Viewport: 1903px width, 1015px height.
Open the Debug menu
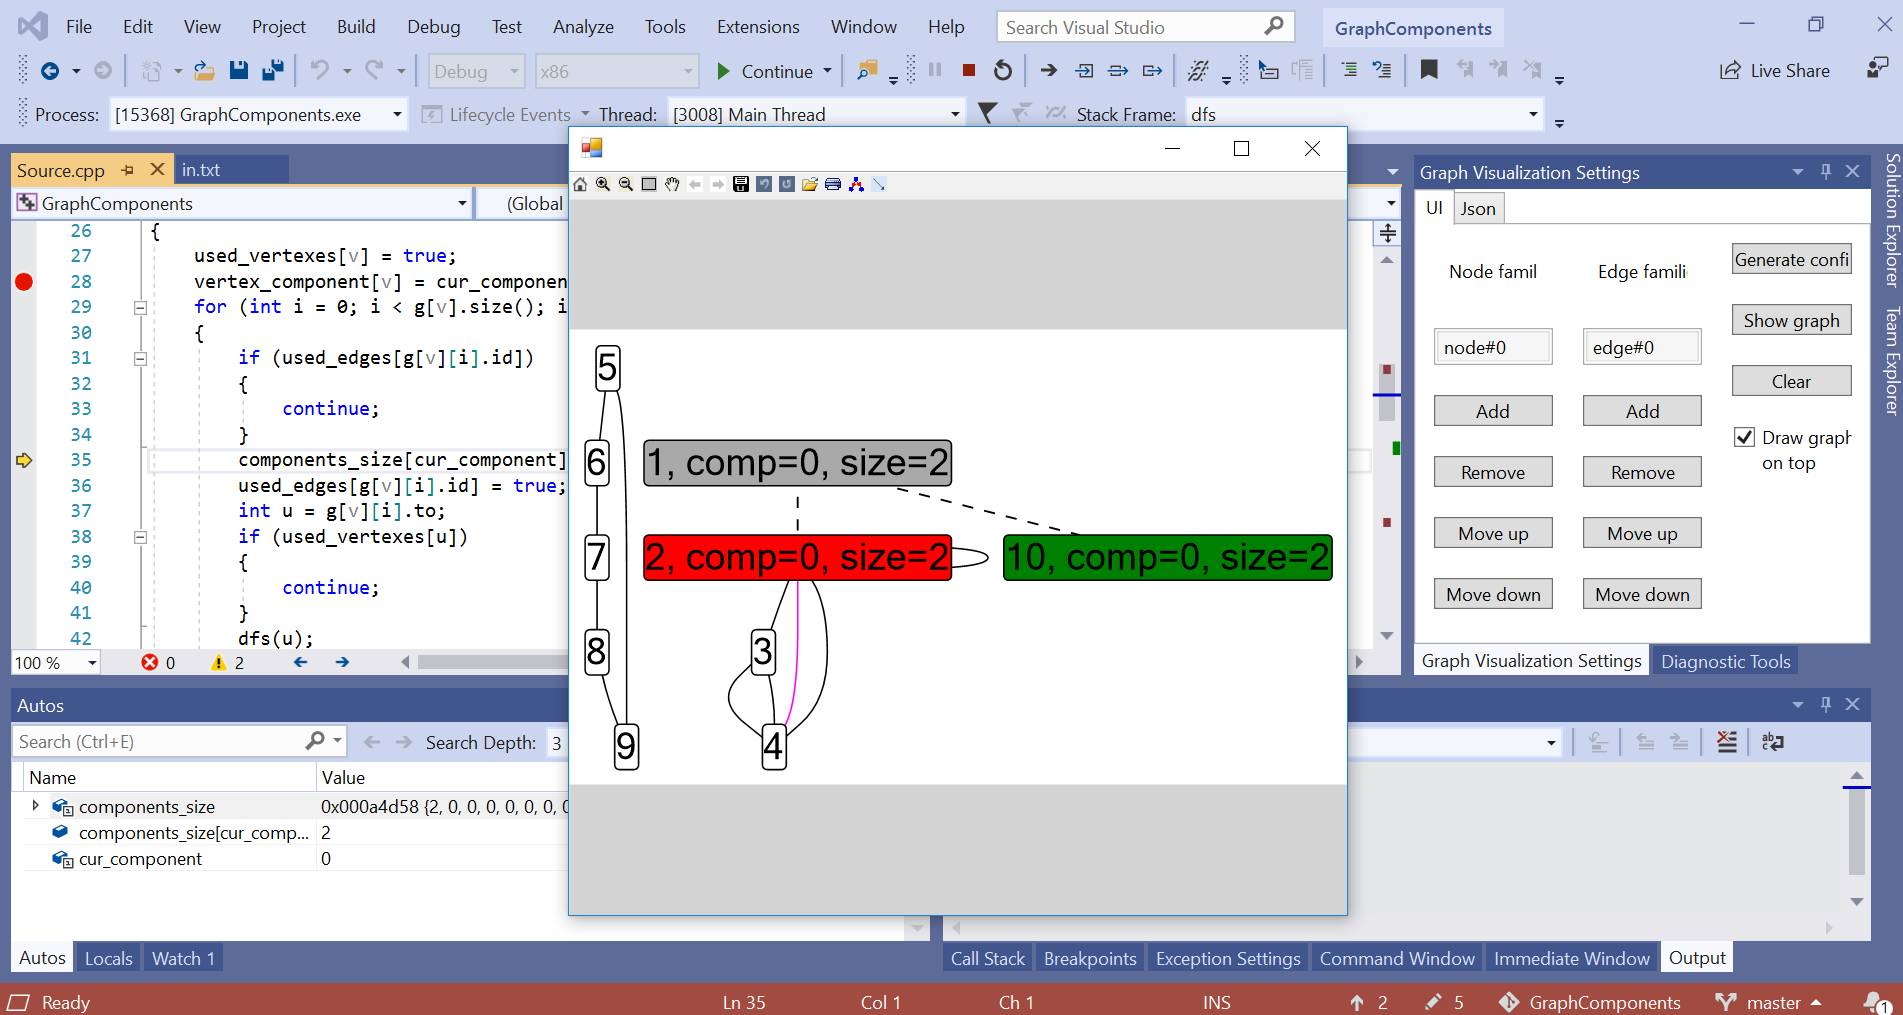pyautogui.click(x=434, y=27)
